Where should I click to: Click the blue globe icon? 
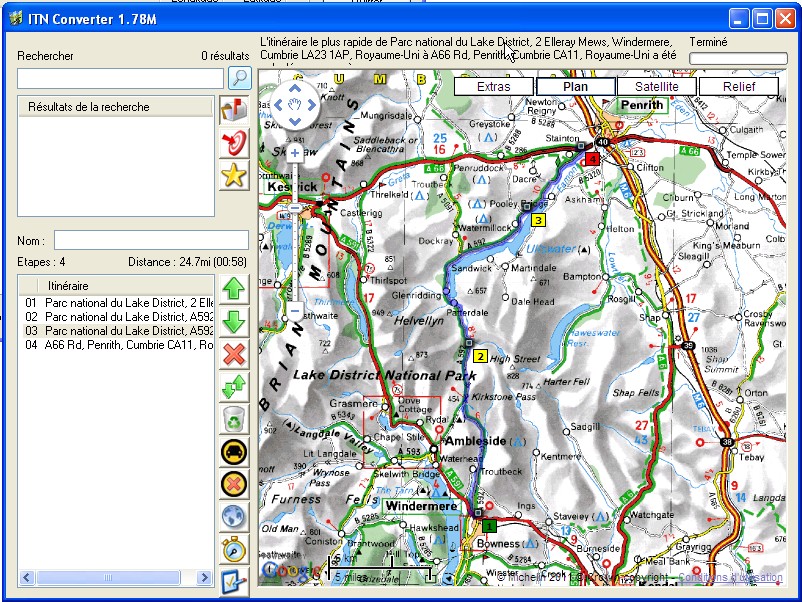[234, 517]
